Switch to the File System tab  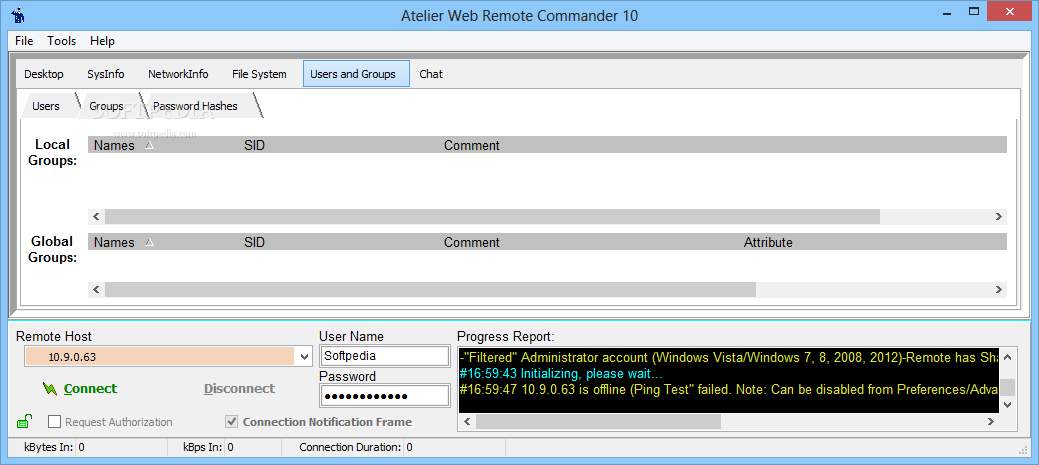tap(259, 74)
